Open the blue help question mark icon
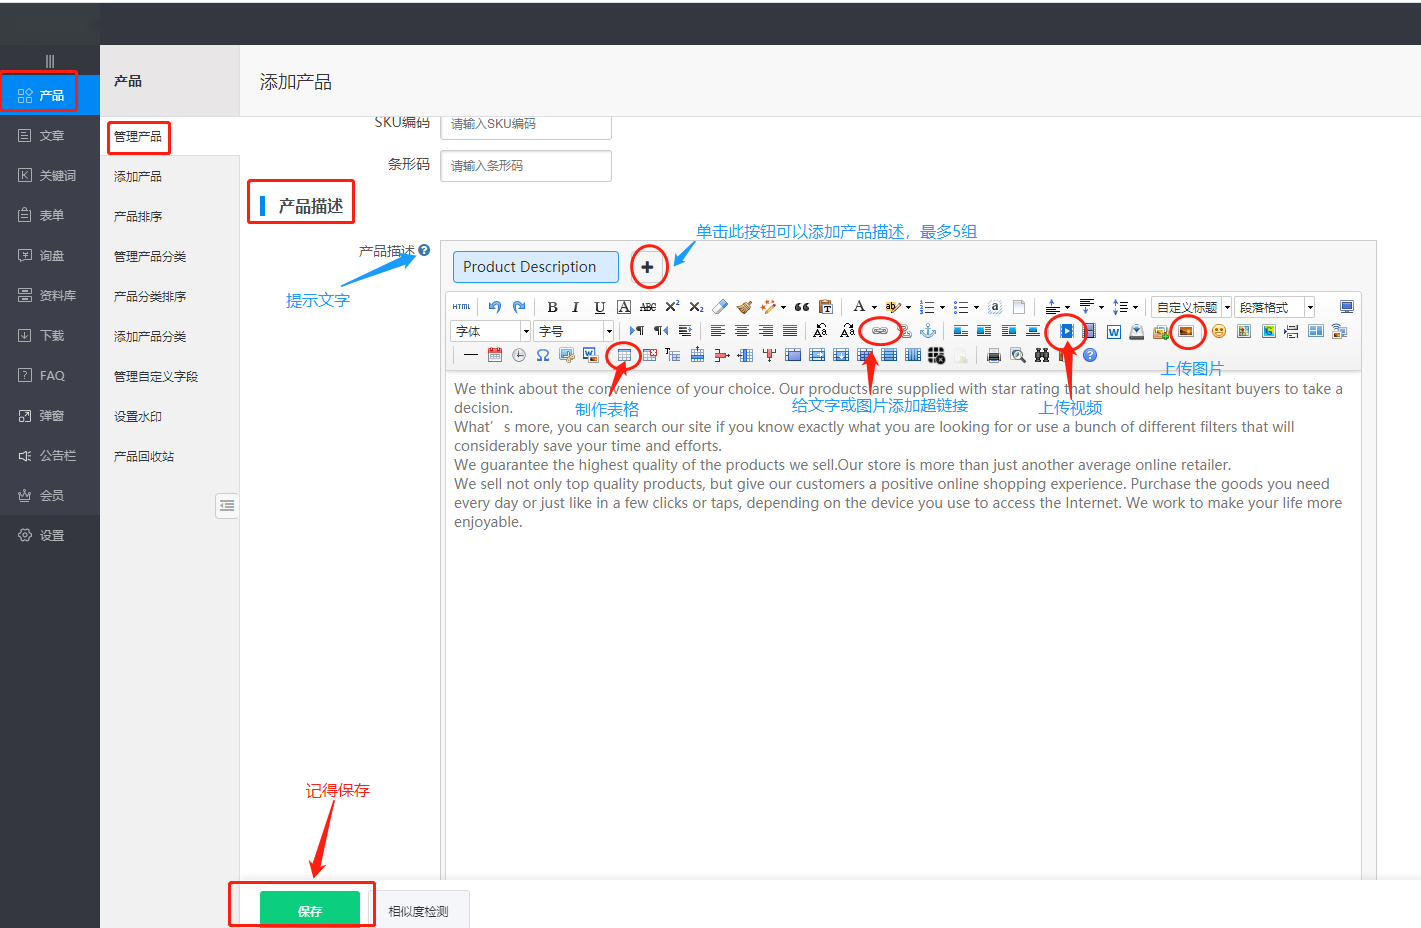The width and height of the screenshot is (1421, 928). point(1090,355)
